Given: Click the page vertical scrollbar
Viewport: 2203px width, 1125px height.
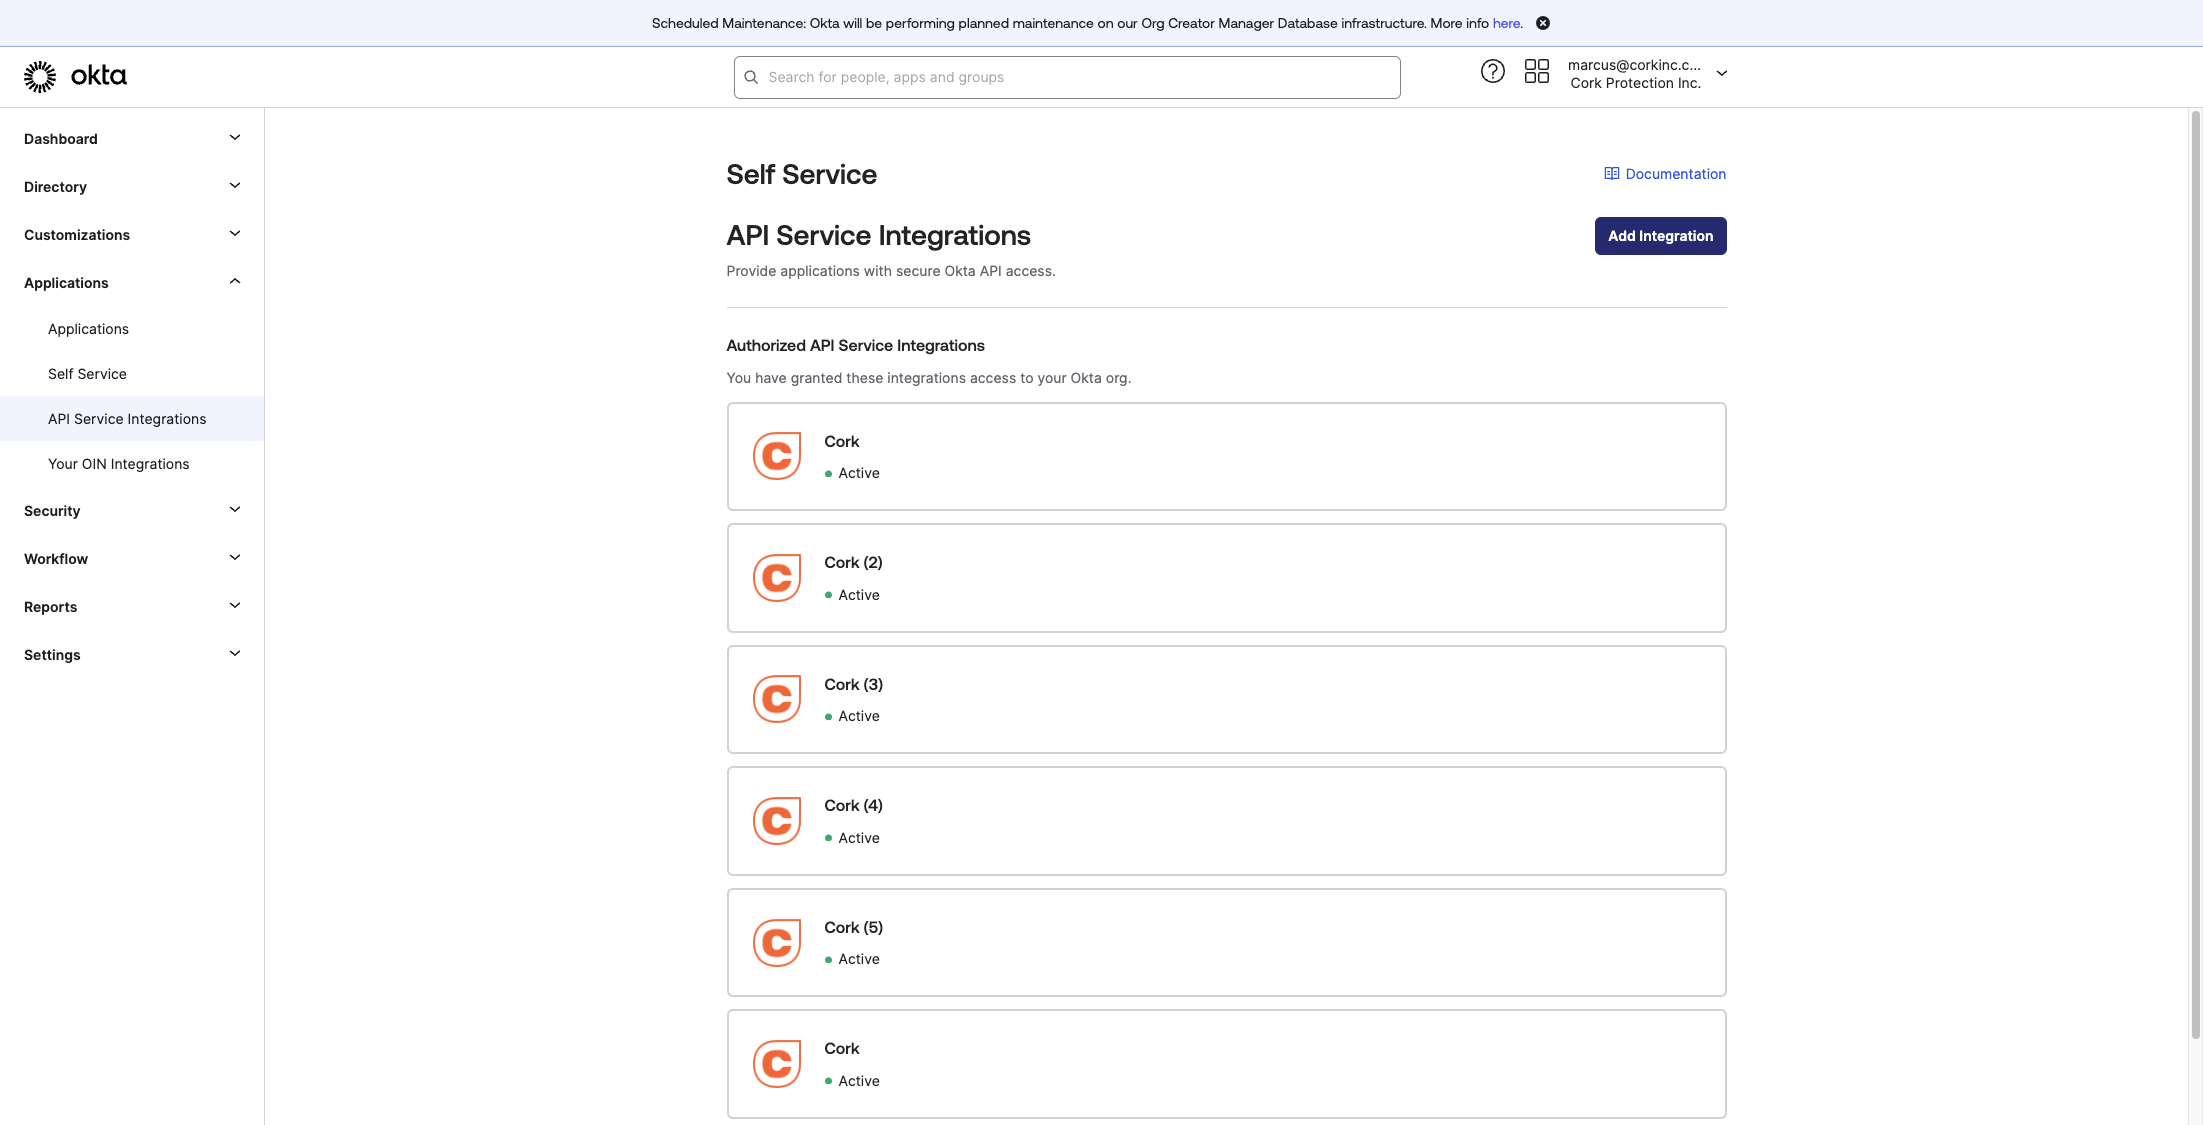Looking at the screenshot, I should 2196,575.
